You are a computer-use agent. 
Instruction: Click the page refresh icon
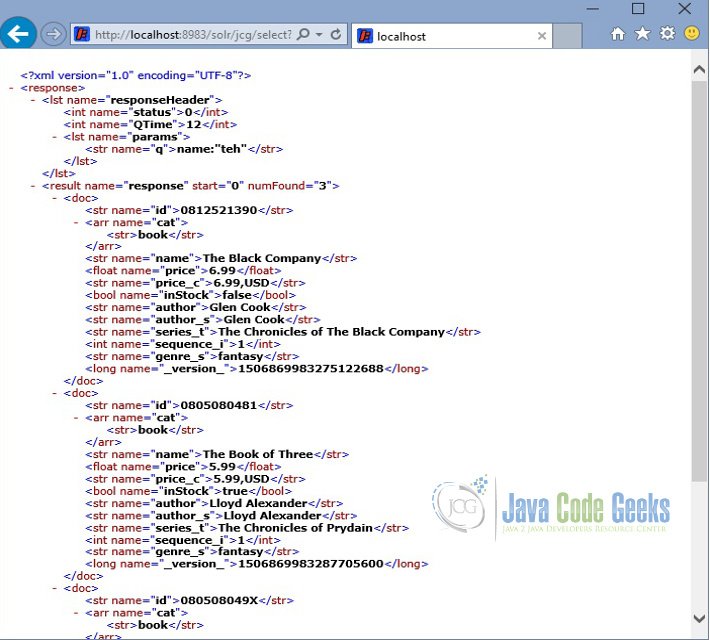click(336, 34)
